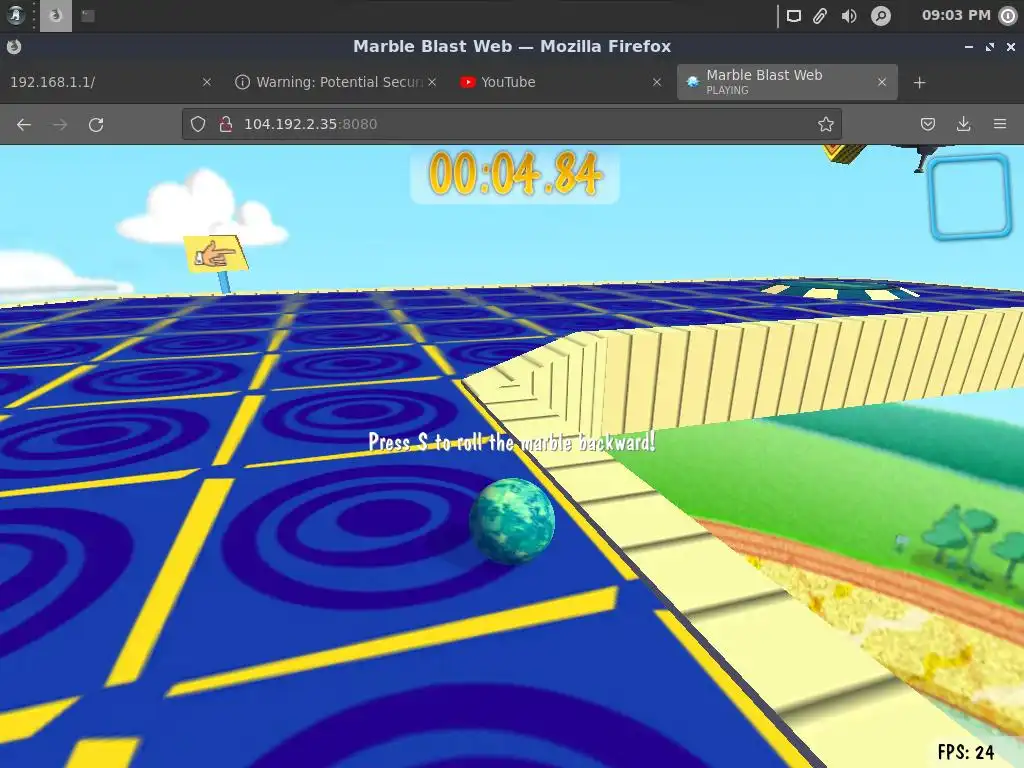Open the system application menu icon
The width and height of the screenshot is (1024, 768).
(x=16, y=15)
